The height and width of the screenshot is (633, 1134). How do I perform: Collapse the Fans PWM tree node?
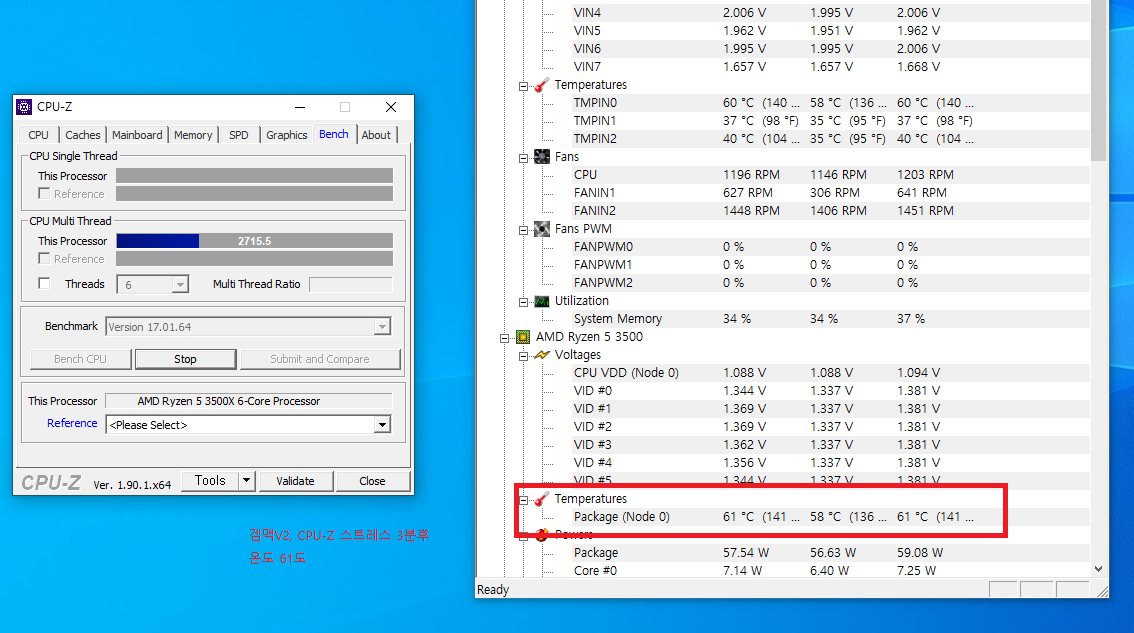point(524,230)
